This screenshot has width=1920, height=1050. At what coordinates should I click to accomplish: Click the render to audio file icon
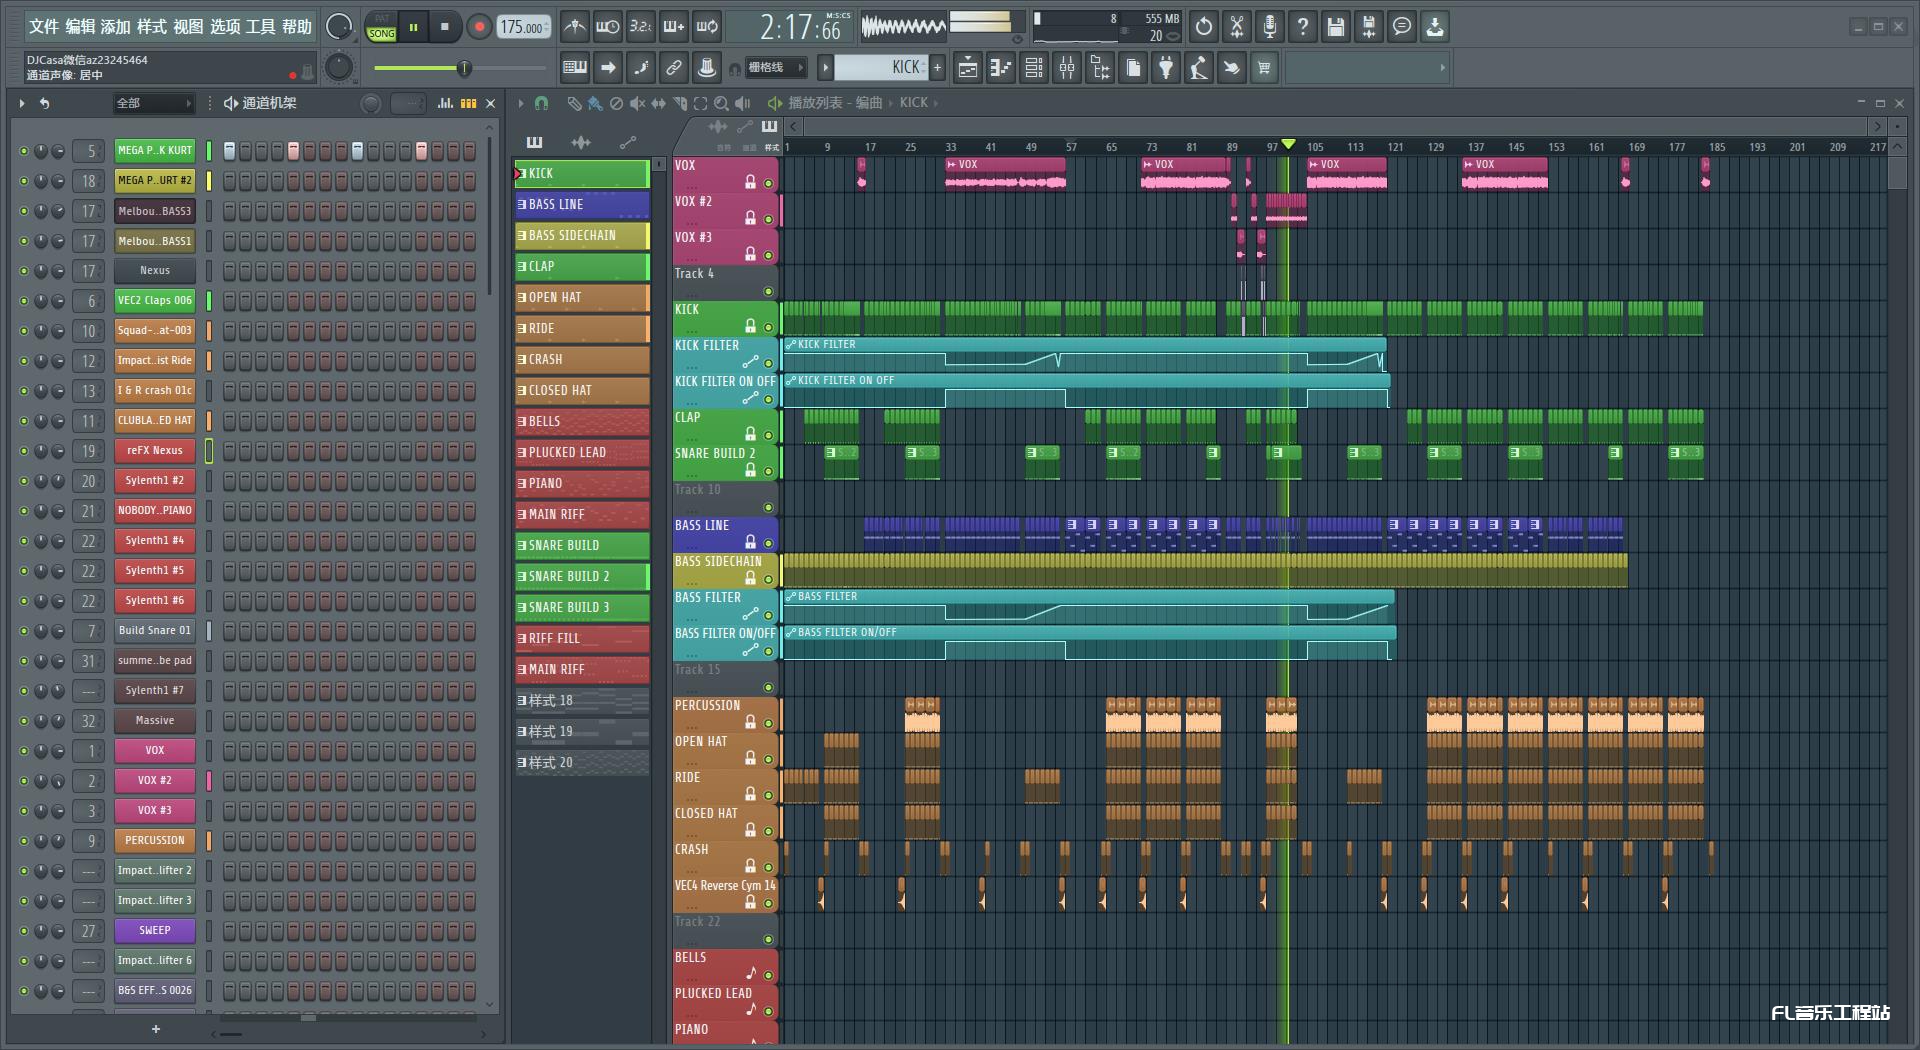click(x=1369, y=27)
